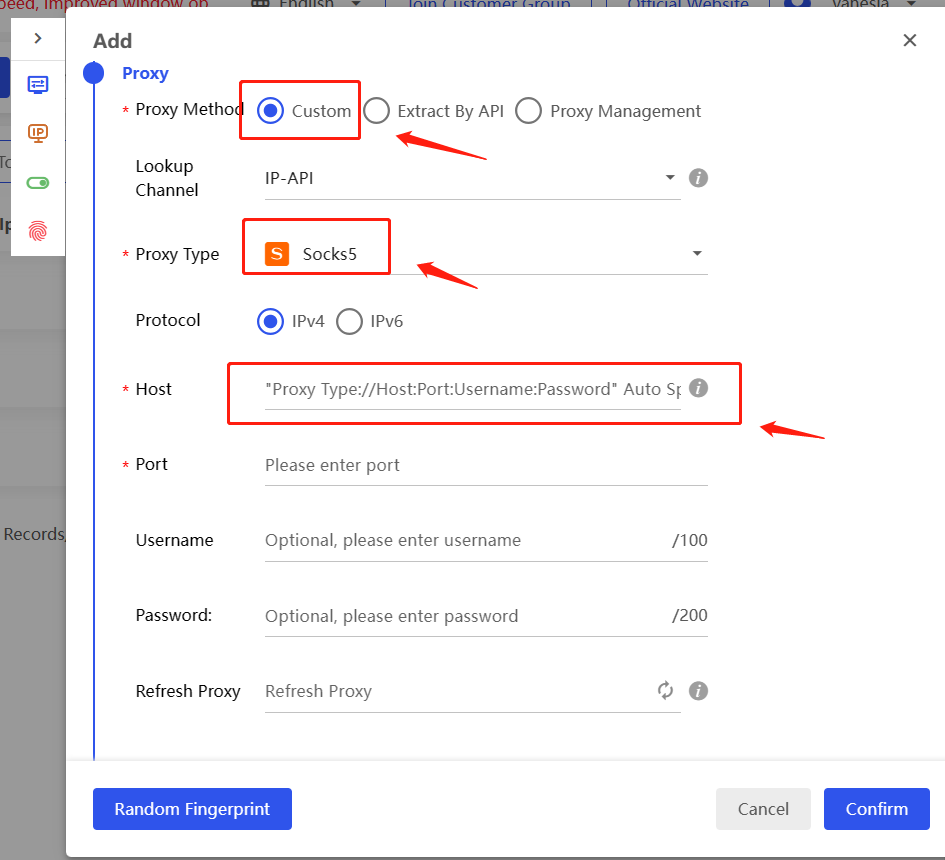
Task: Select the Proxy Management method
Action: tap(528, 111)
